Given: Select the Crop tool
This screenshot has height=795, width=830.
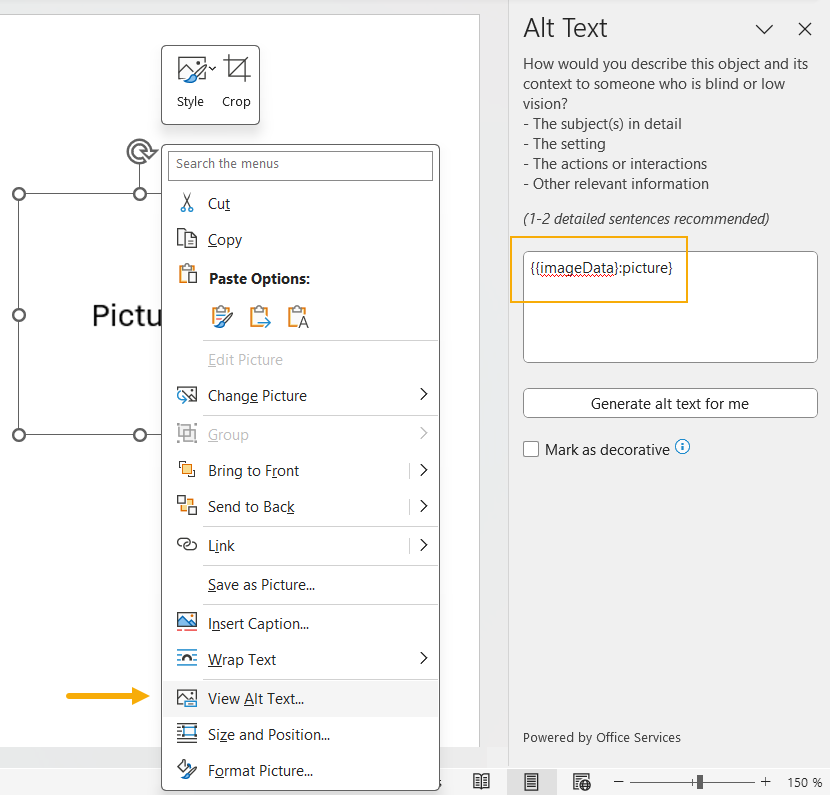Looking at the screenshot, I should [236, 83].
